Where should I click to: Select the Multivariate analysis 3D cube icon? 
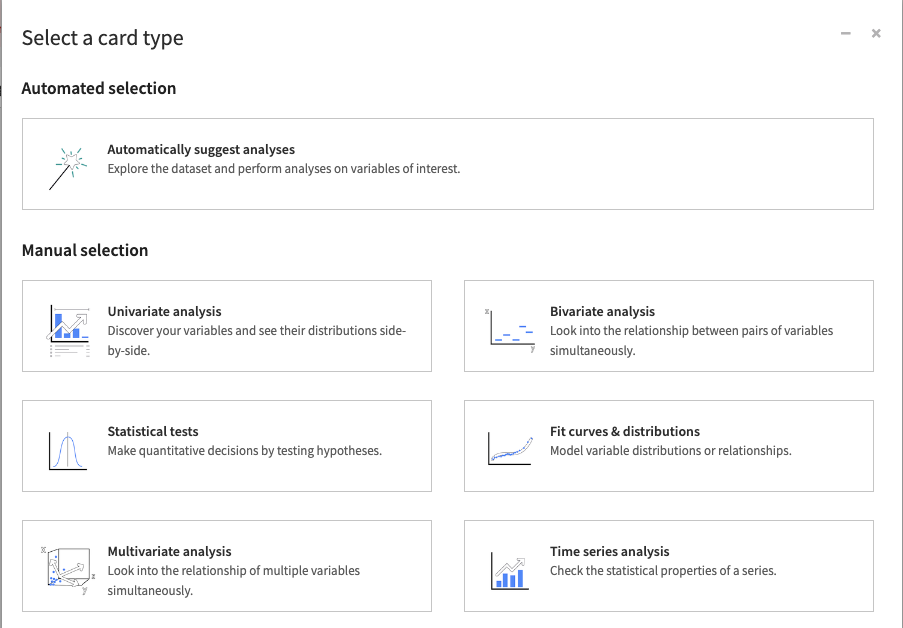[x=66, y=565]
